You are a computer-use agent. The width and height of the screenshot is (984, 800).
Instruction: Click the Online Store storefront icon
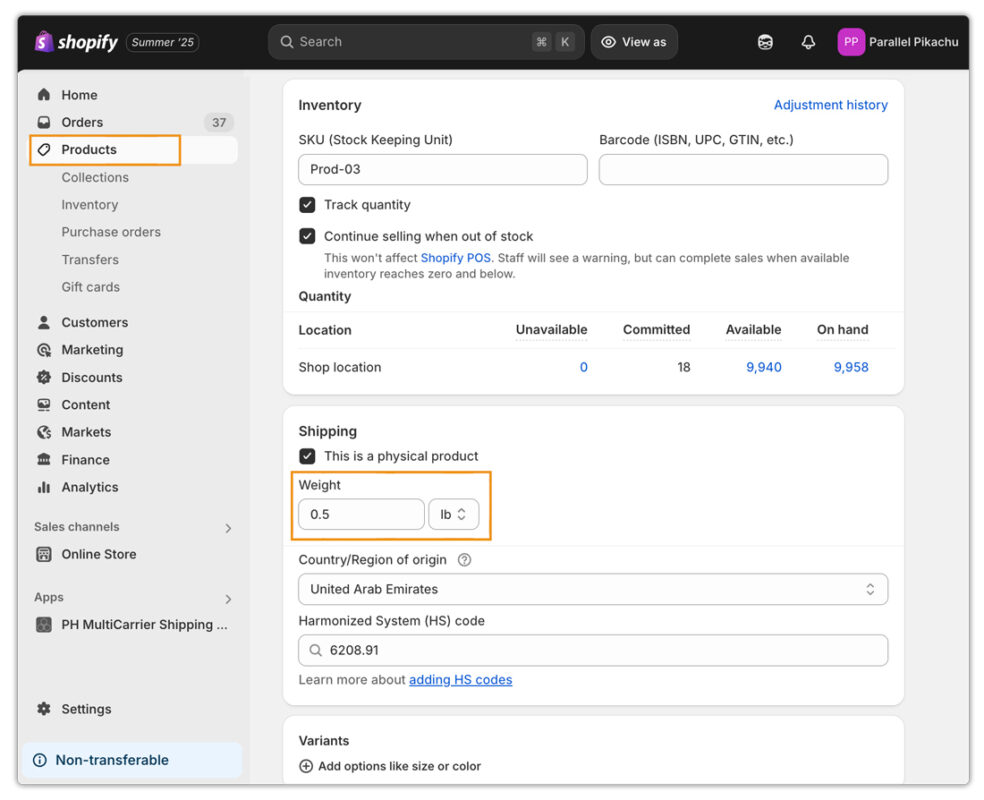[x=44, y=554]
